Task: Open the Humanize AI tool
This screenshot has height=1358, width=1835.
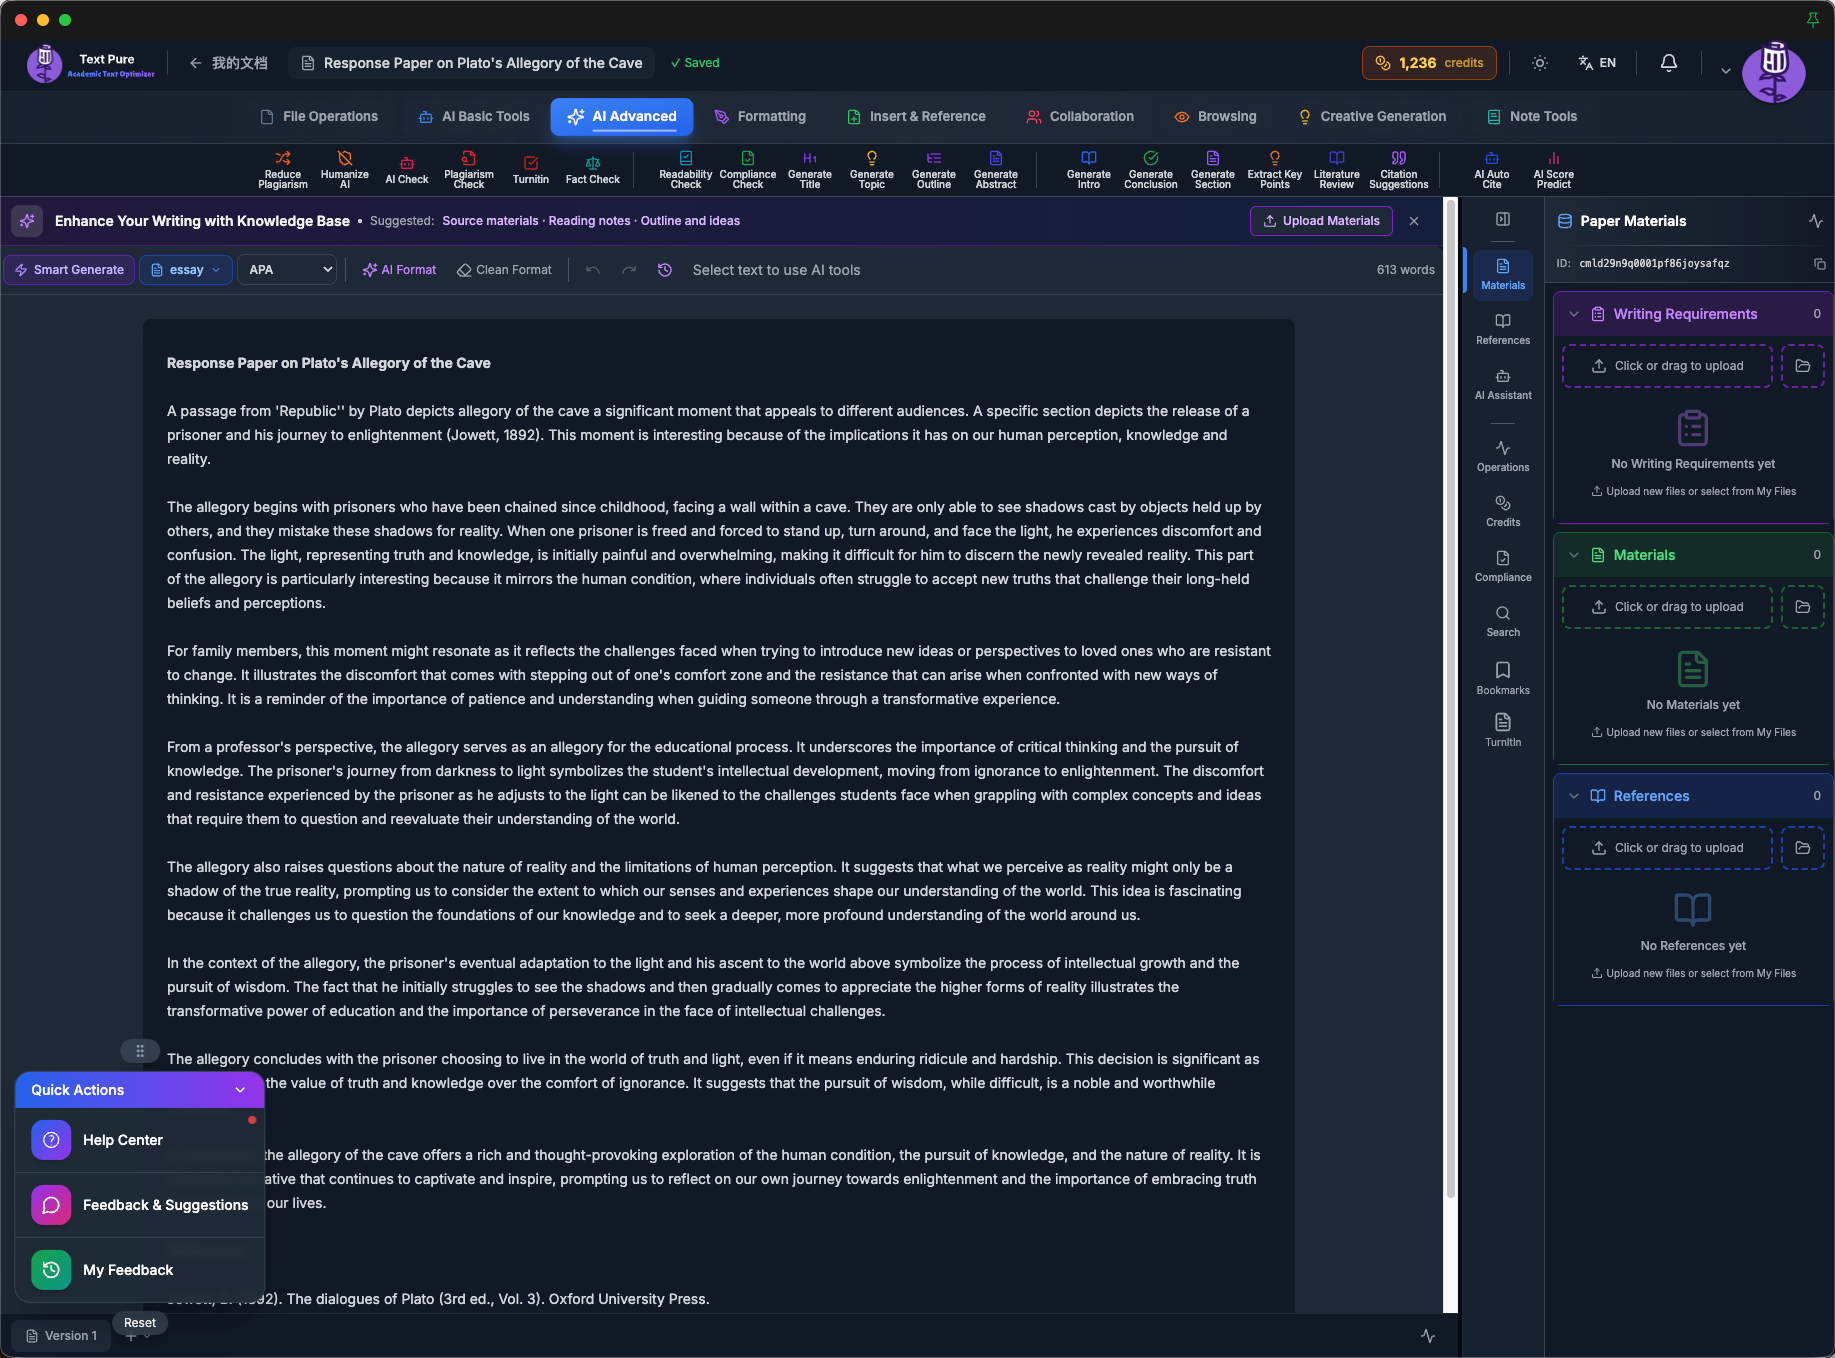Action: [344, 169]
